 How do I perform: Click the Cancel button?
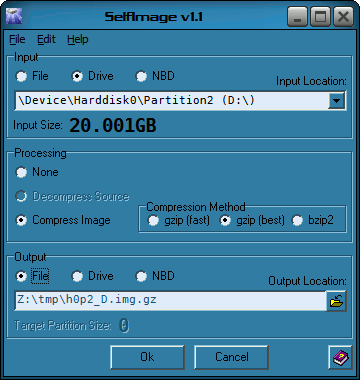pyautogui.click(x=232, y=357)
